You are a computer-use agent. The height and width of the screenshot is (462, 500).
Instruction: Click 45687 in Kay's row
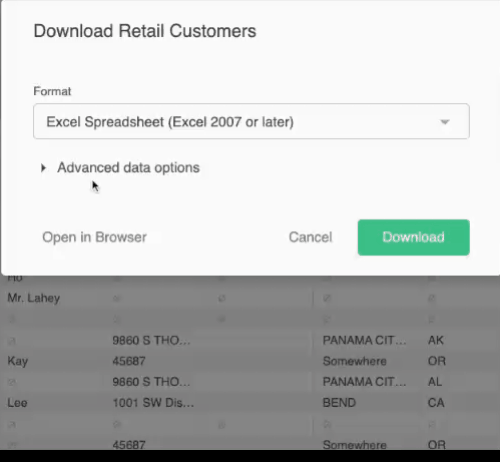click(129, 361)
